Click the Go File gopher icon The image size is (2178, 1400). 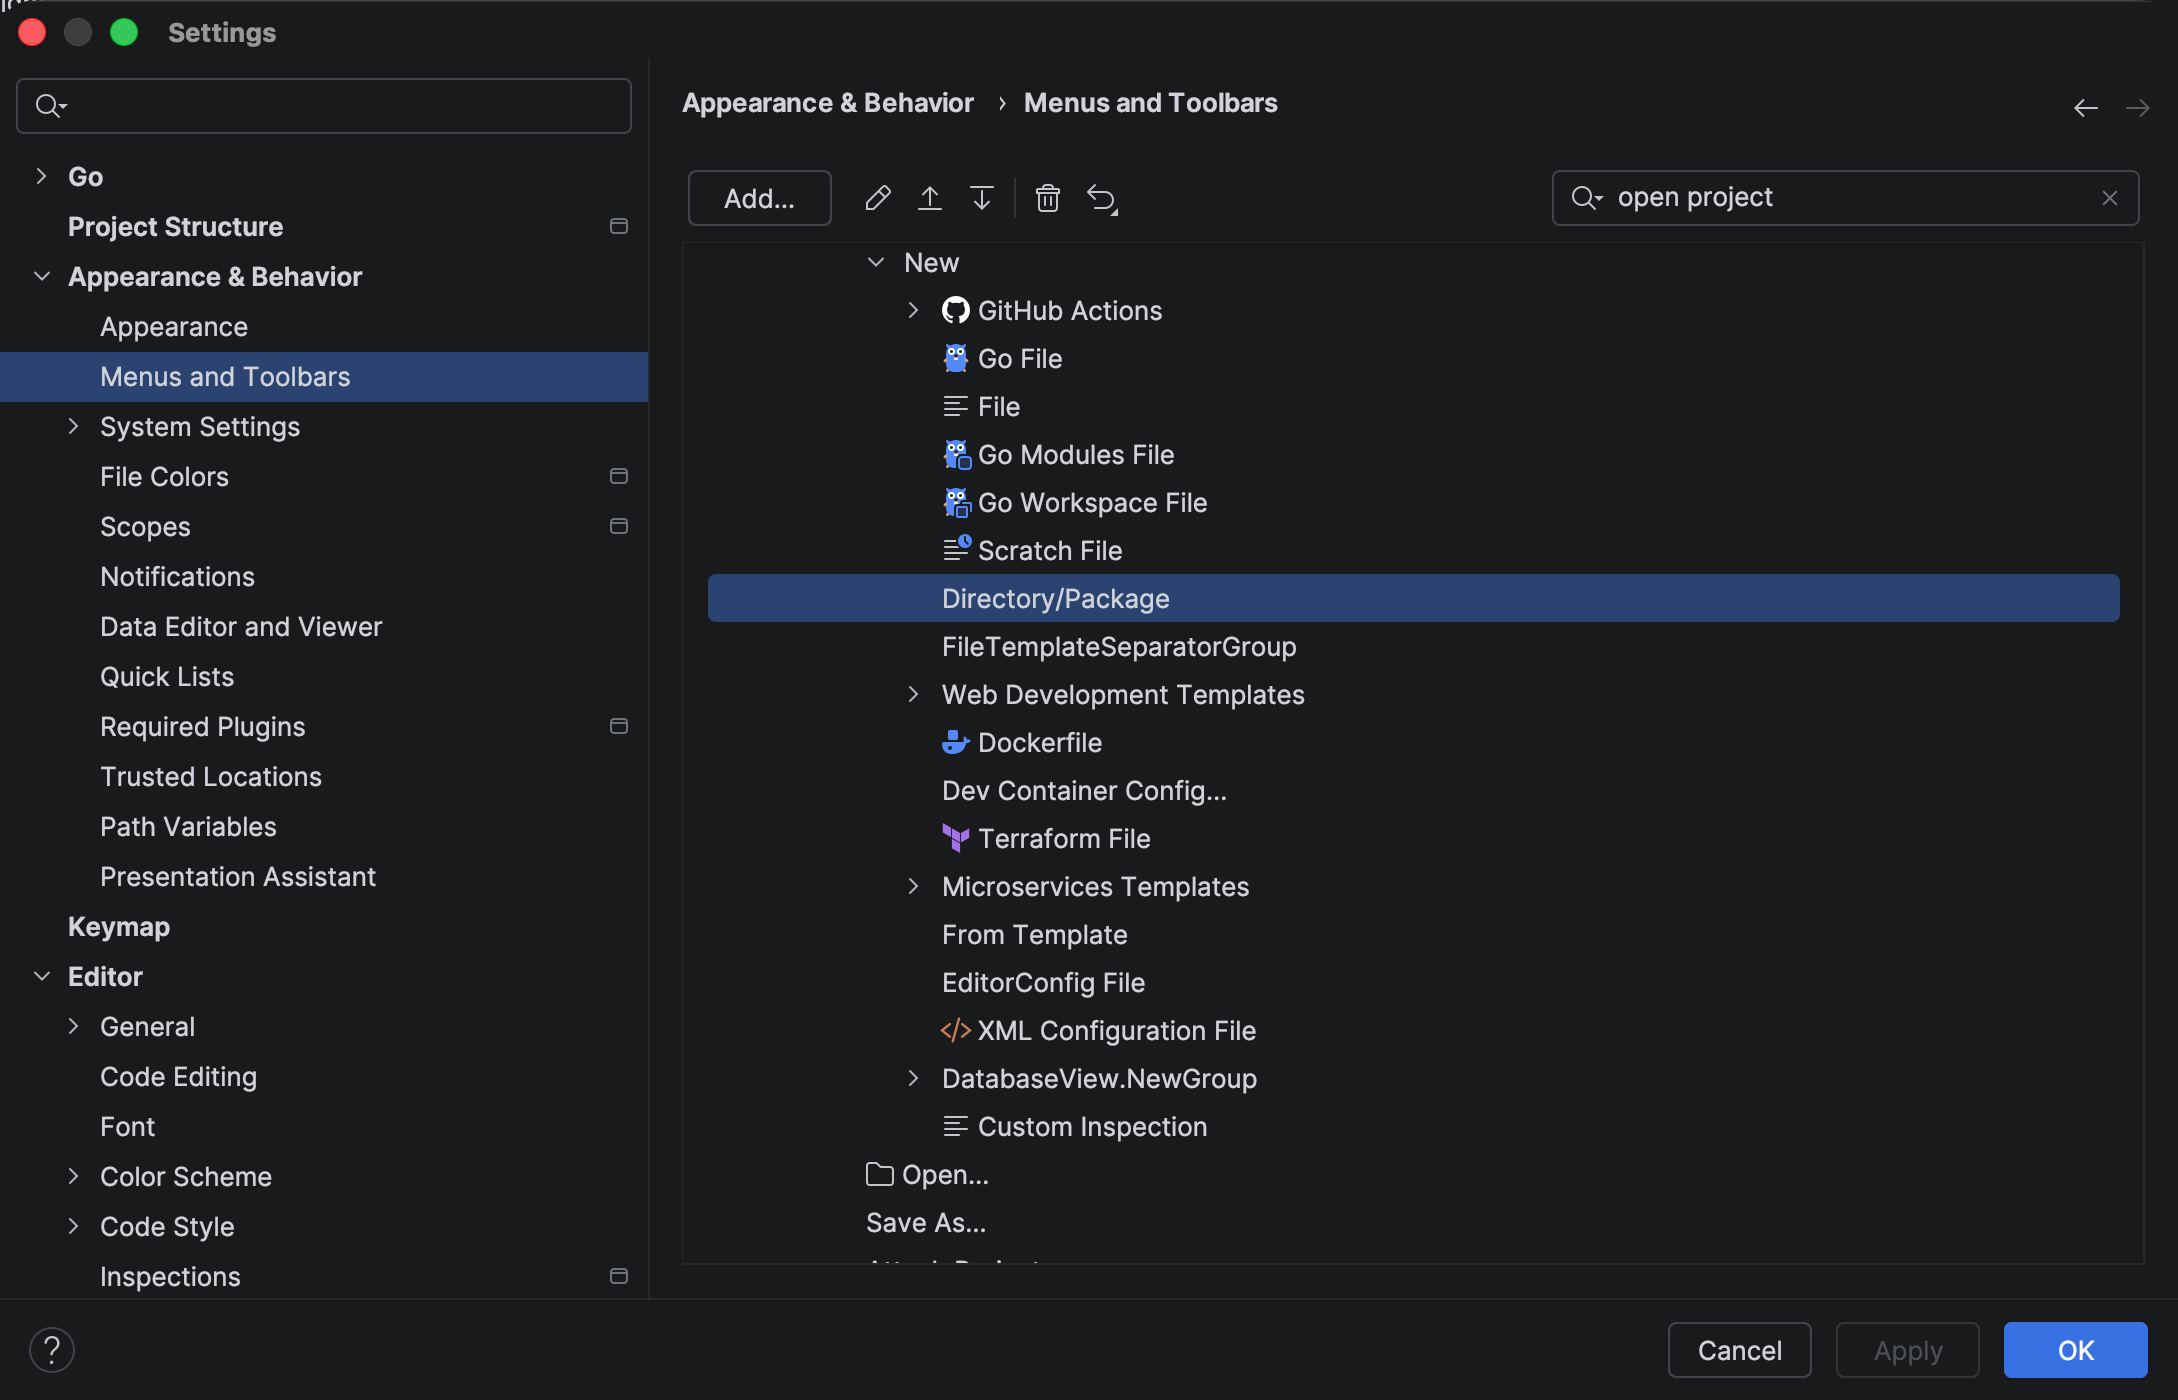tap(956, 358)
